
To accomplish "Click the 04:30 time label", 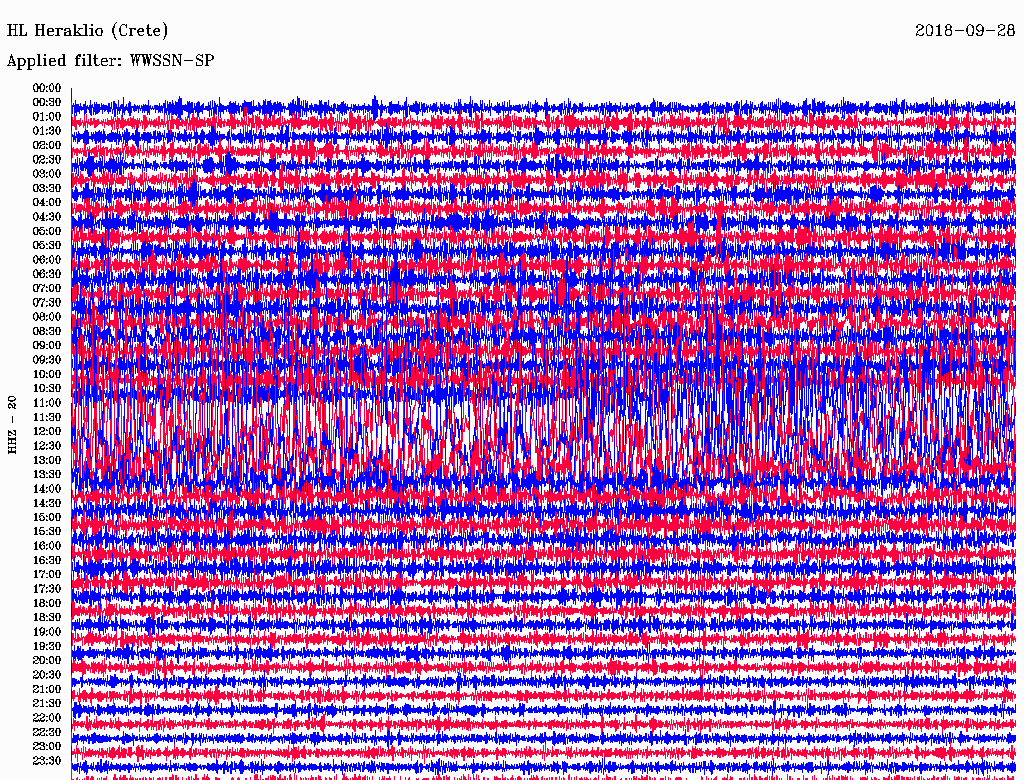I will [47, 217].
